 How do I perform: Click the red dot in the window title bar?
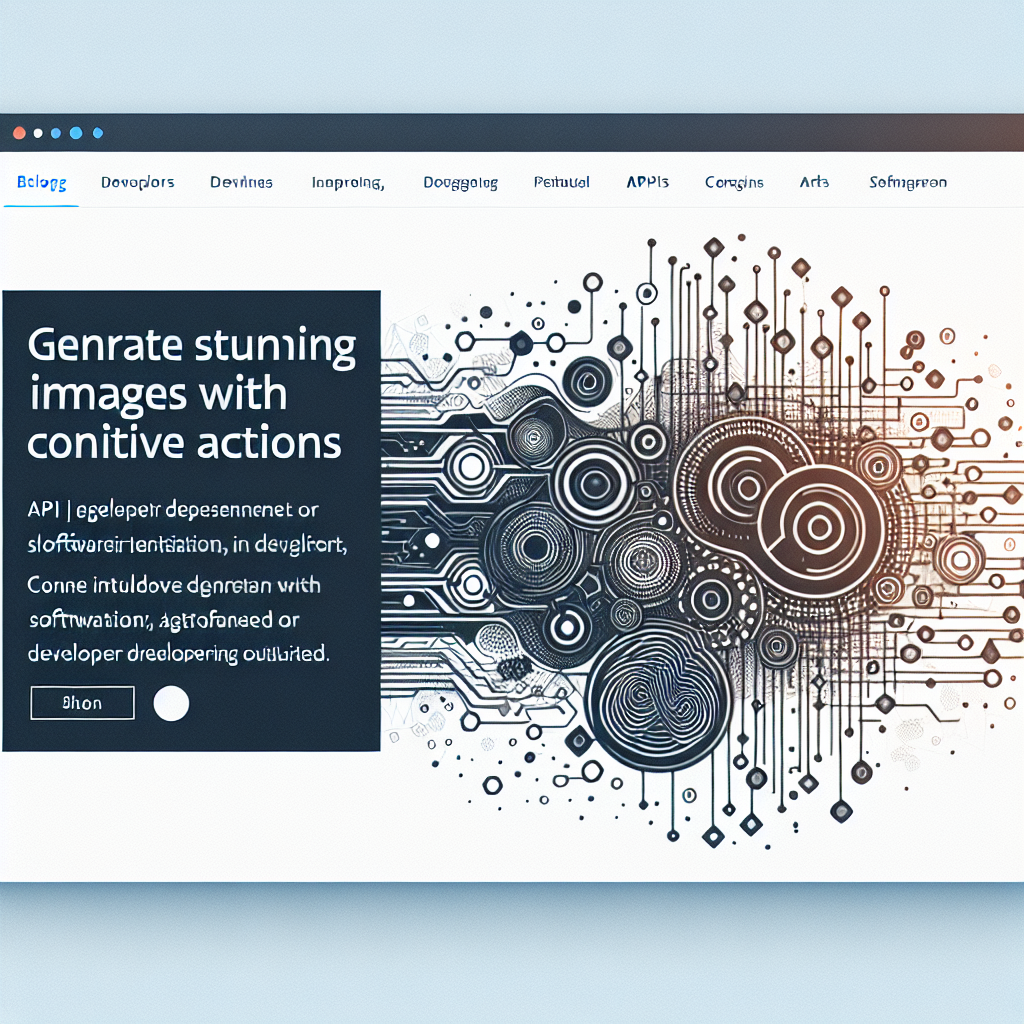point(19,131)
